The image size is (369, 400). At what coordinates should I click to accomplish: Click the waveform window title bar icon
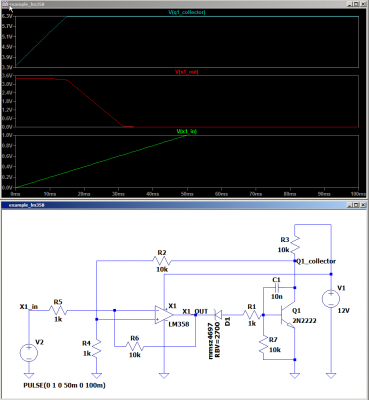(x=5, y=4)
